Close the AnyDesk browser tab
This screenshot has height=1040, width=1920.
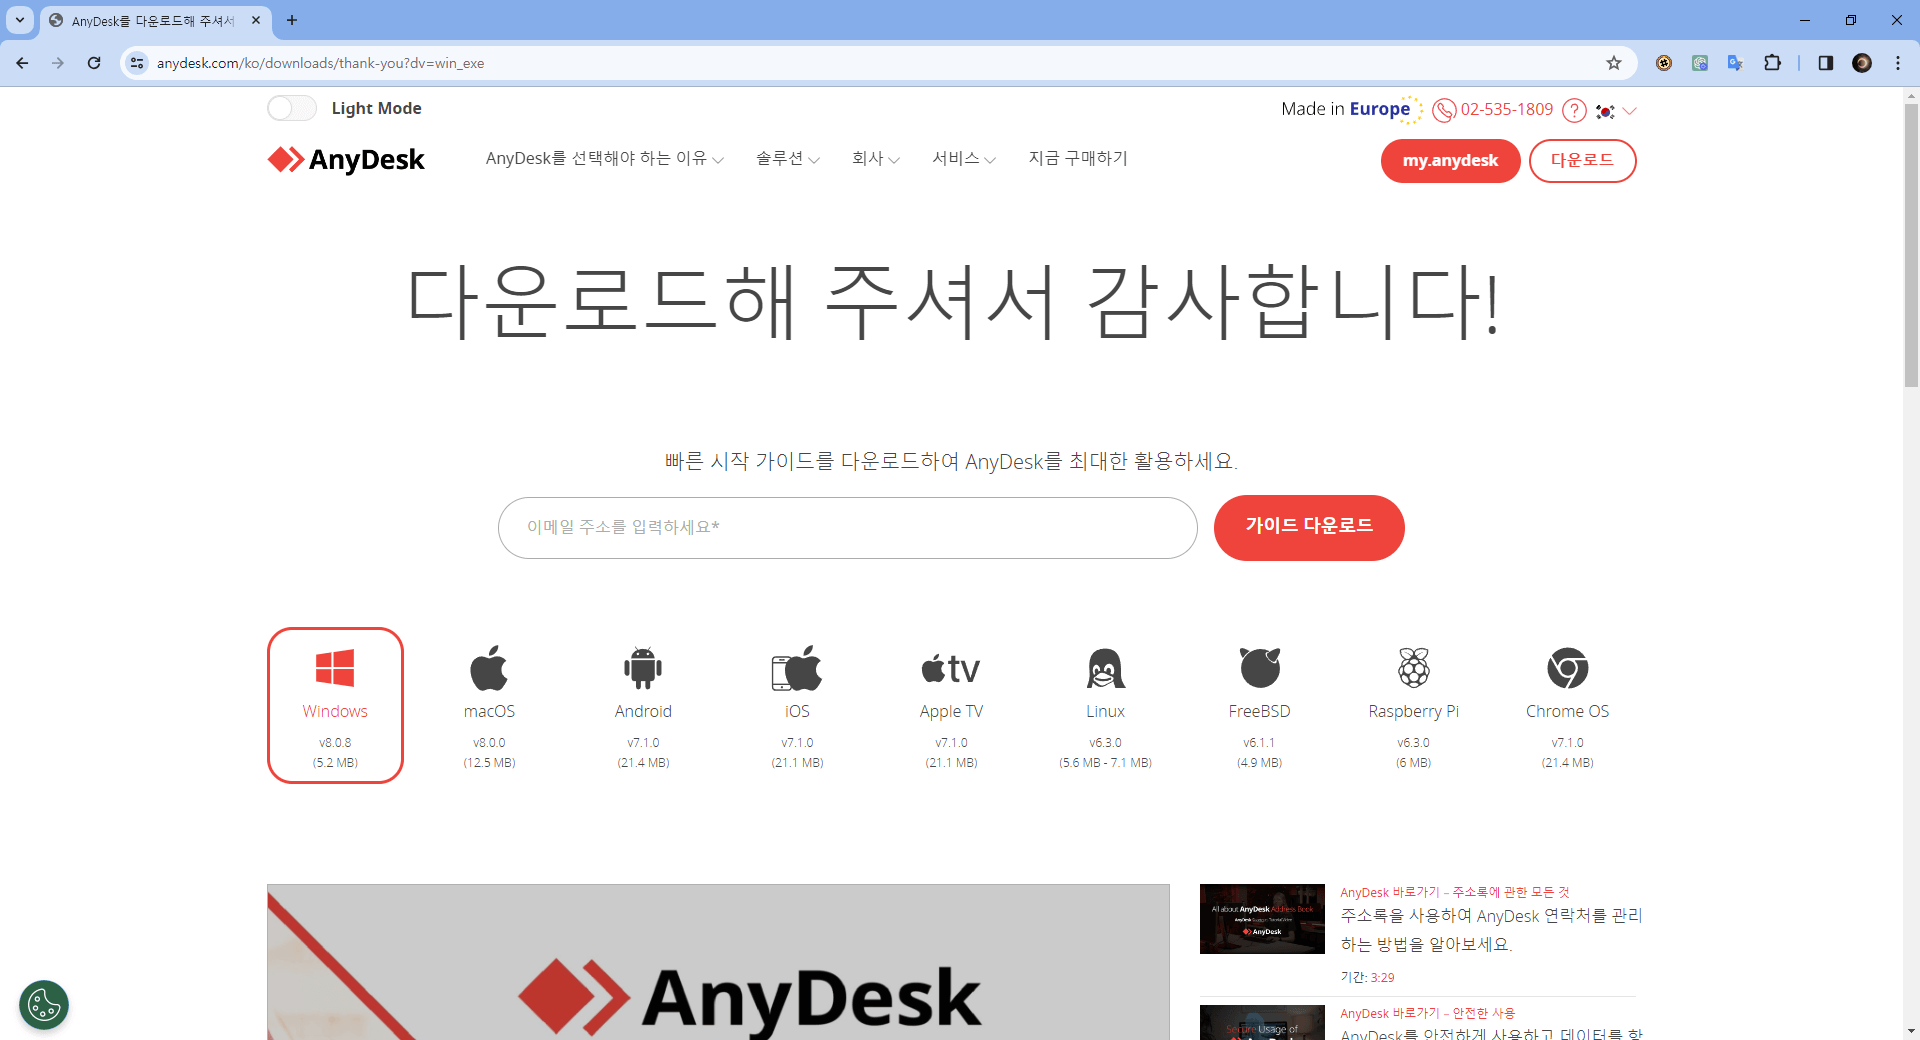tap(256, 20)
